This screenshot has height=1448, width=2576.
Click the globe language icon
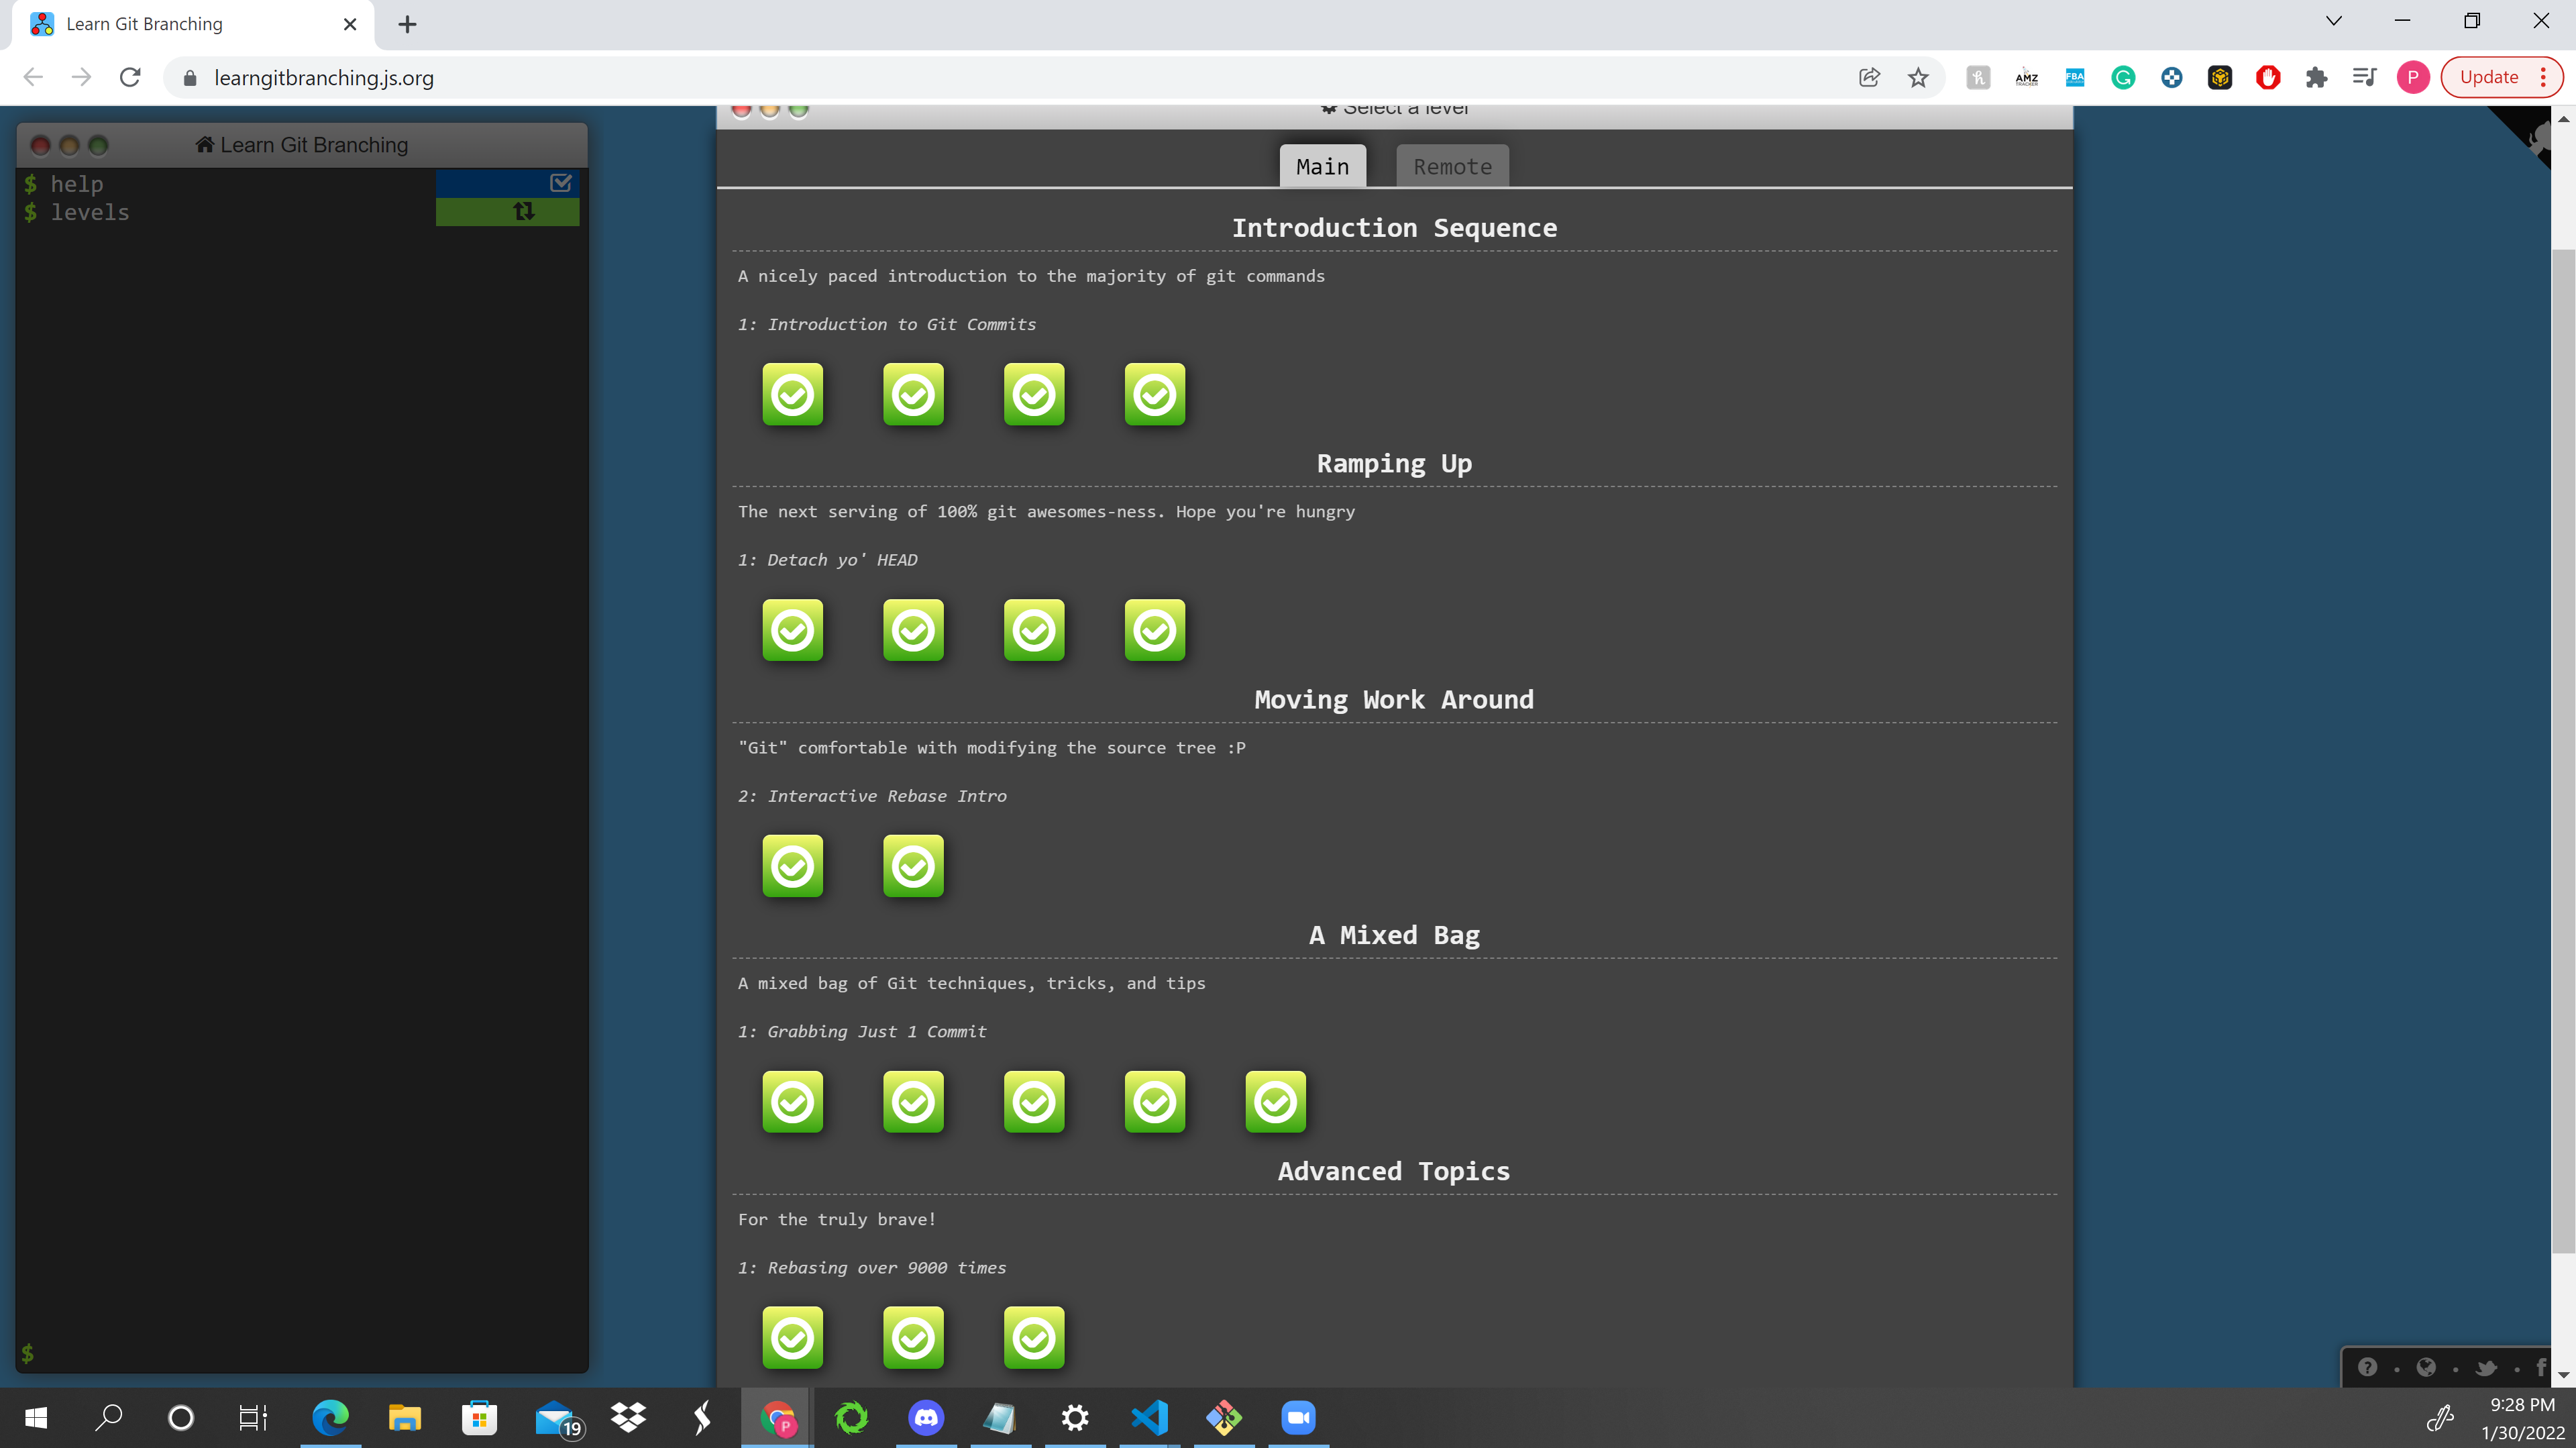click(x=2426, y=1367)
